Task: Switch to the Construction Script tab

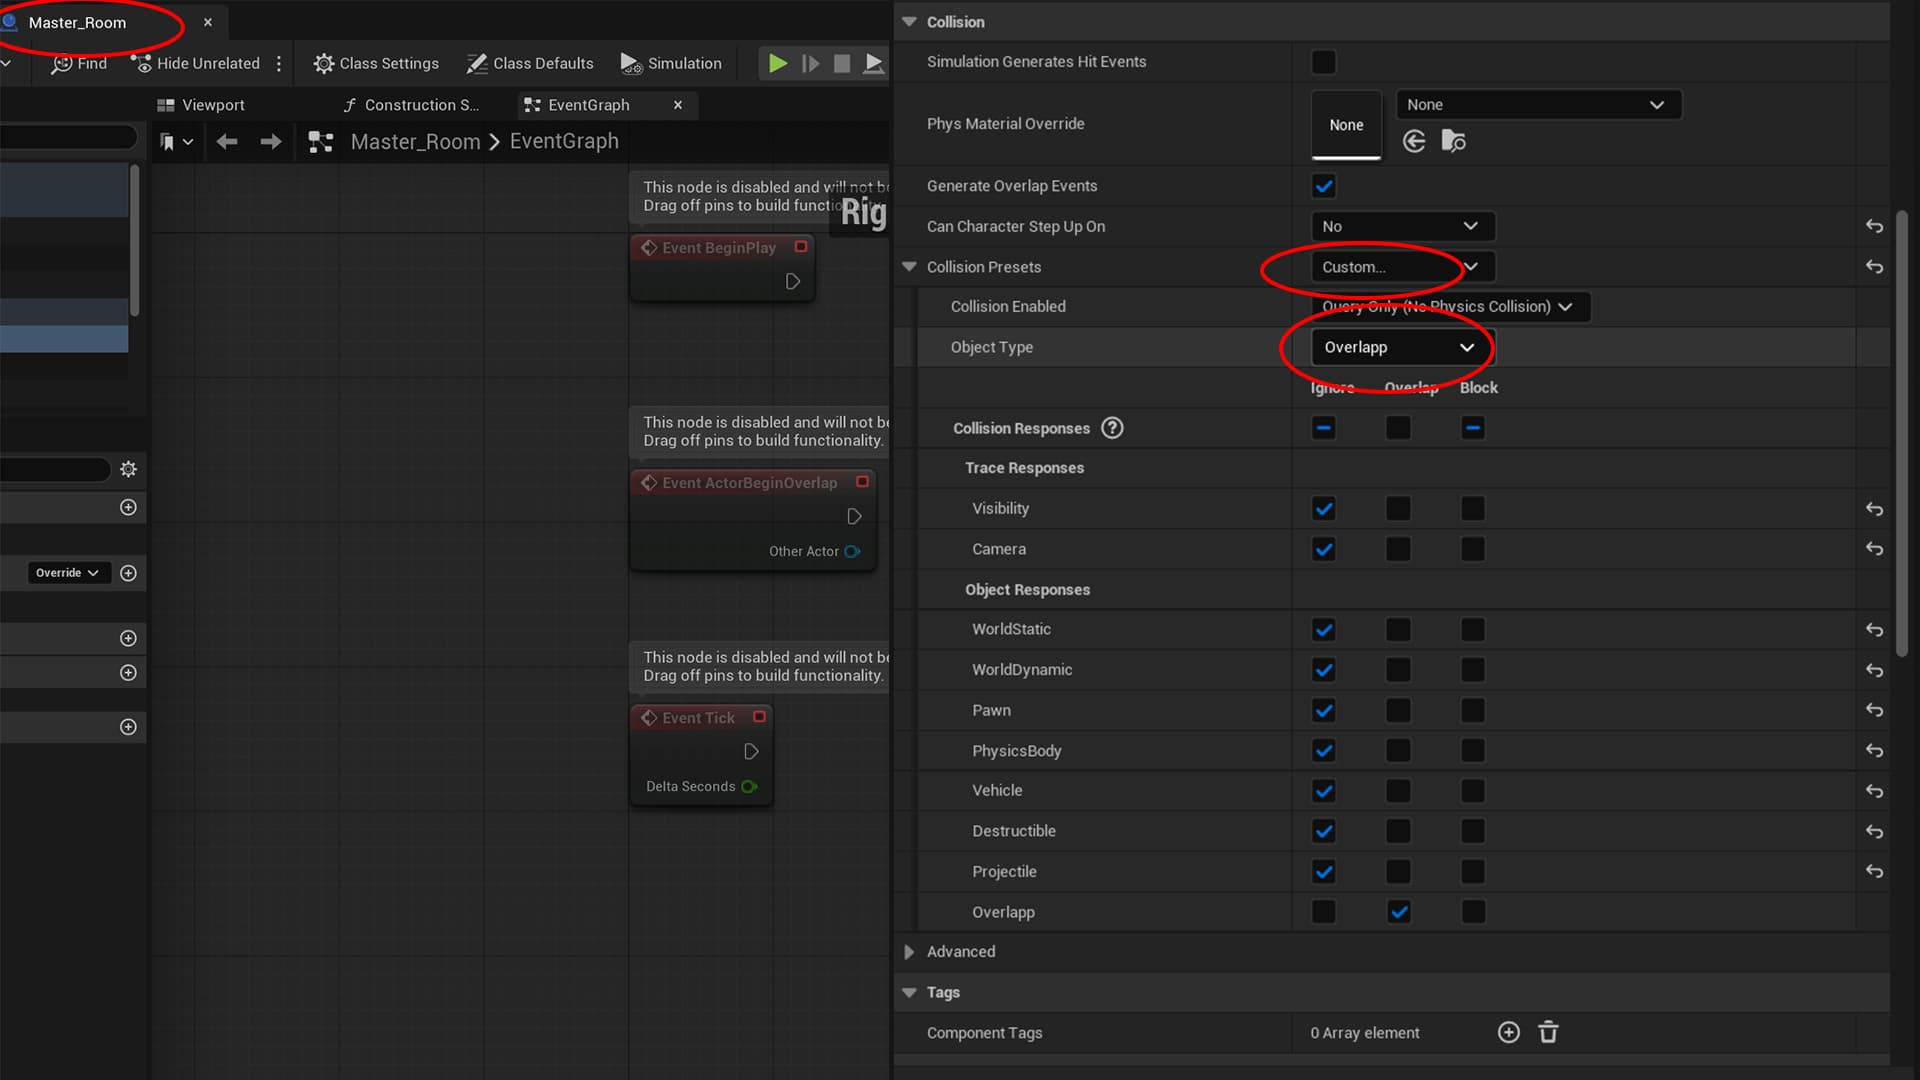Action: pyautogui.click(x=411, y=105)
